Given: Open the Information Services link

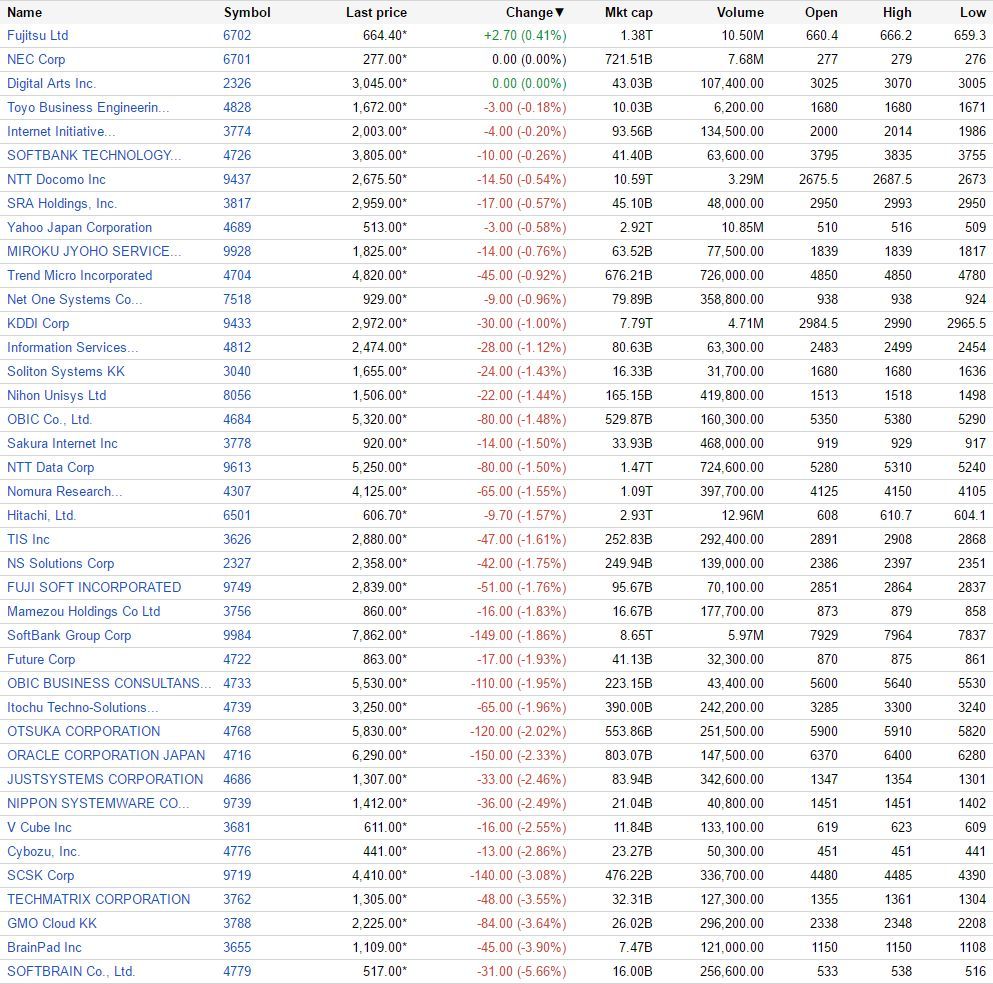Looking at the screenshot, I should pos(72,348).
